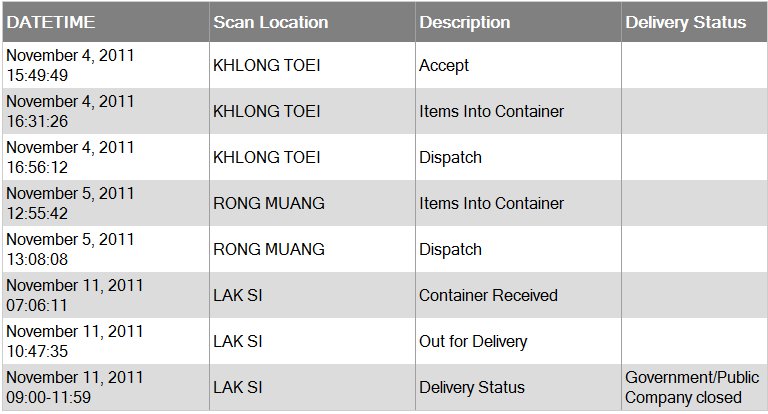Viewport: 768px width, 414px height.
Task: Click Dispatch in the 16:56:12 row
Action: pyautogui.click(x=450, y=157)
